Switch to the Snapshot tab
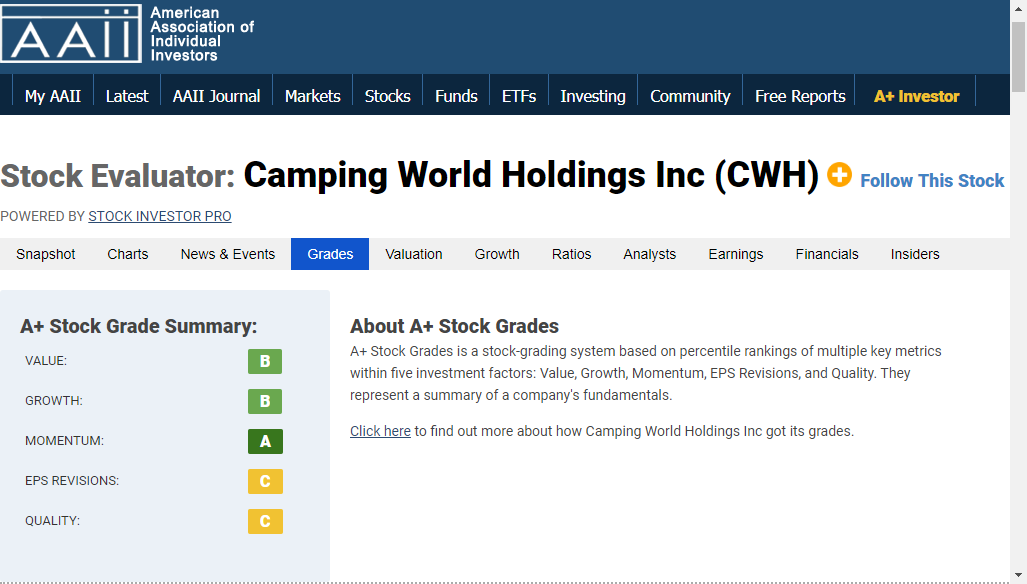The height and width of the screenshot is (584, 1027). tap(46, 254)
